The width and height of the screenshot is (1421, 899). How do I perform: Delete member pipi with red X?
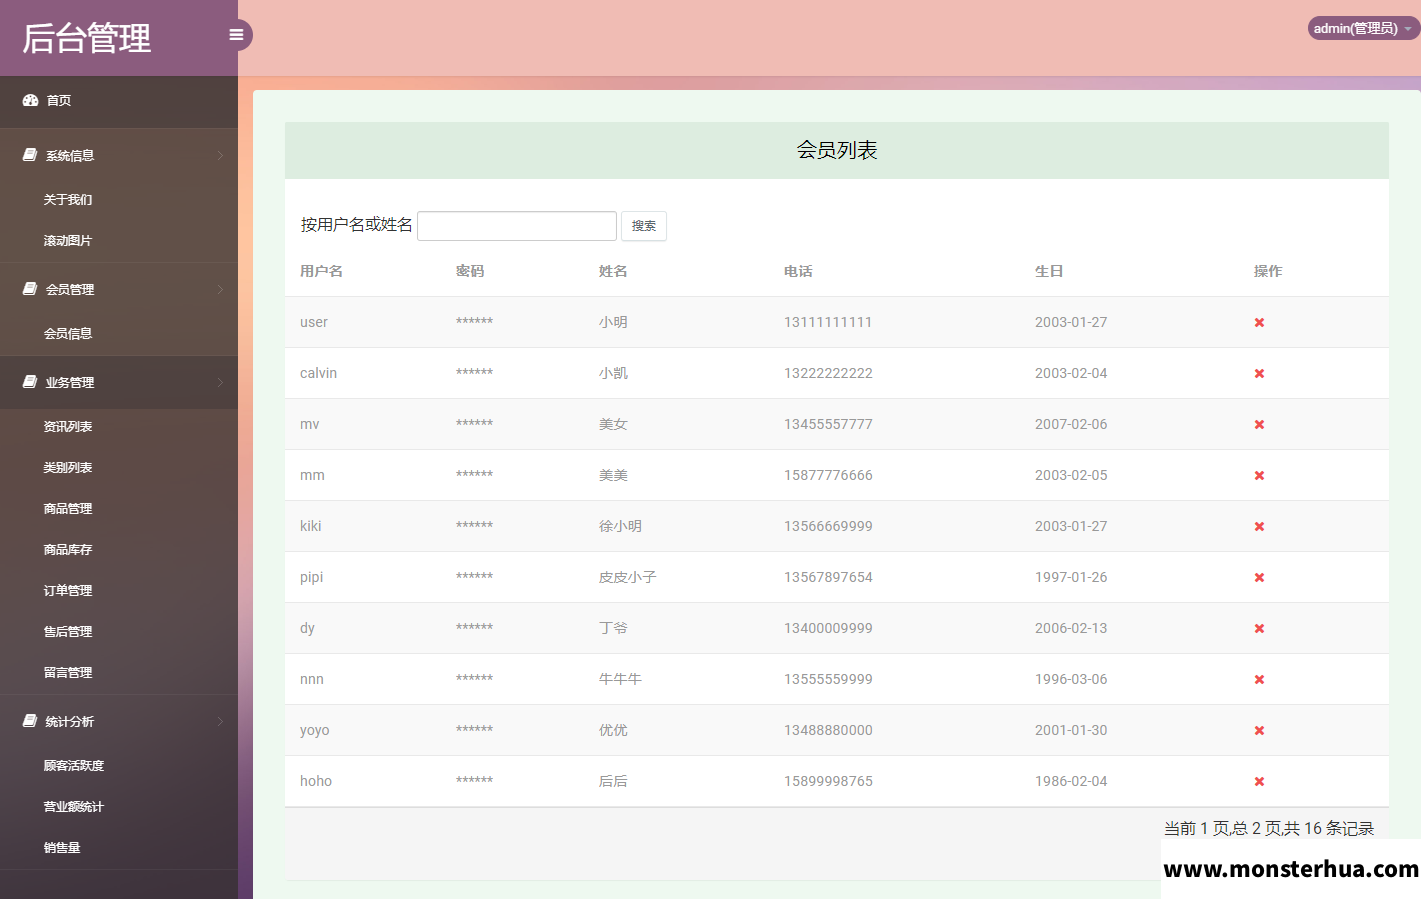[x=1259, y=577]
